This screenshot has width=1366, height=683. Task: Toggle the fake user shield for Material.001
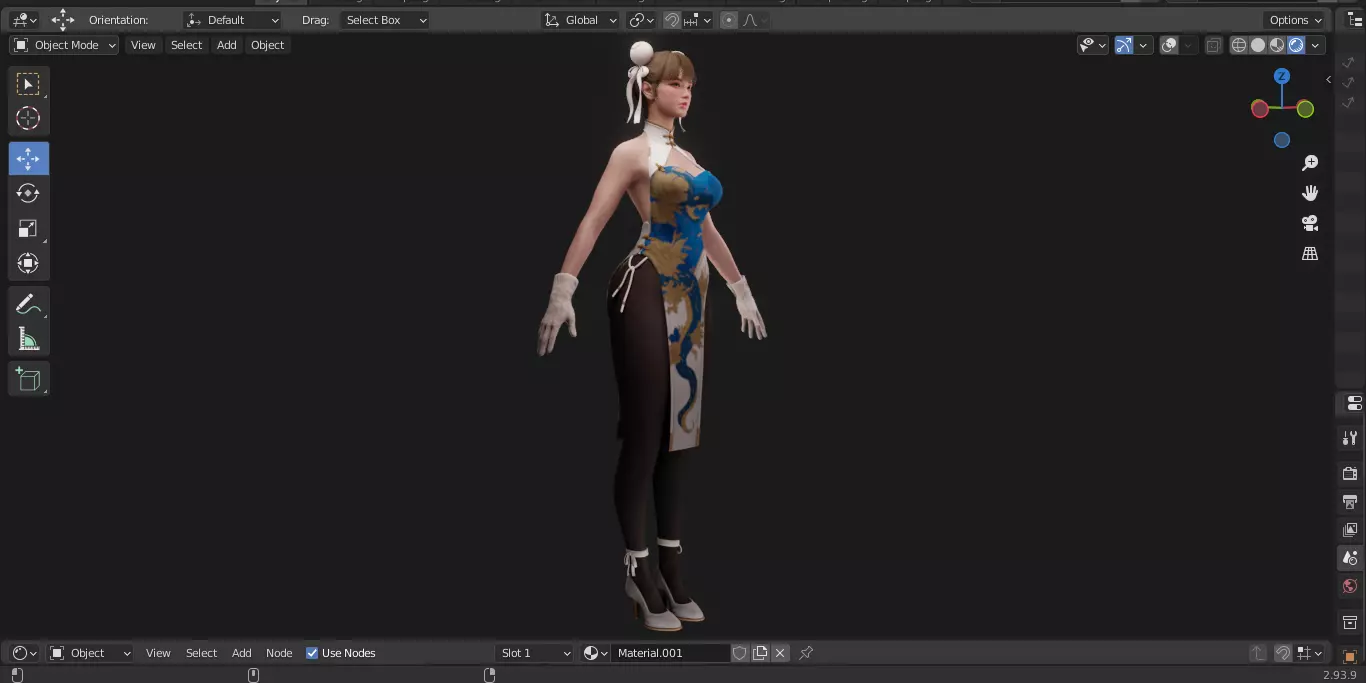point(740,653)
